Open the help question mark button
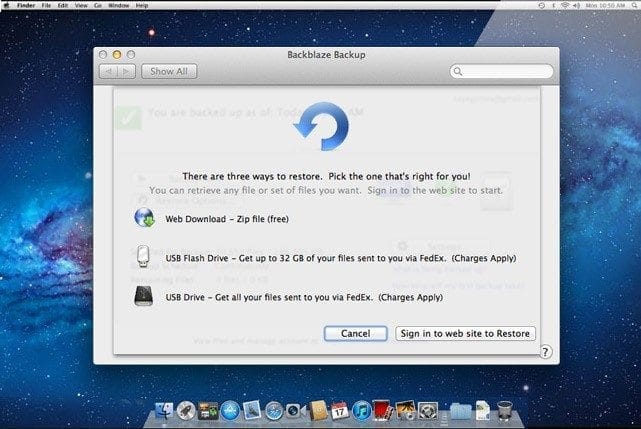Image resolution: width=641 pixels, height=429 pixels. [x=545, y=352]
